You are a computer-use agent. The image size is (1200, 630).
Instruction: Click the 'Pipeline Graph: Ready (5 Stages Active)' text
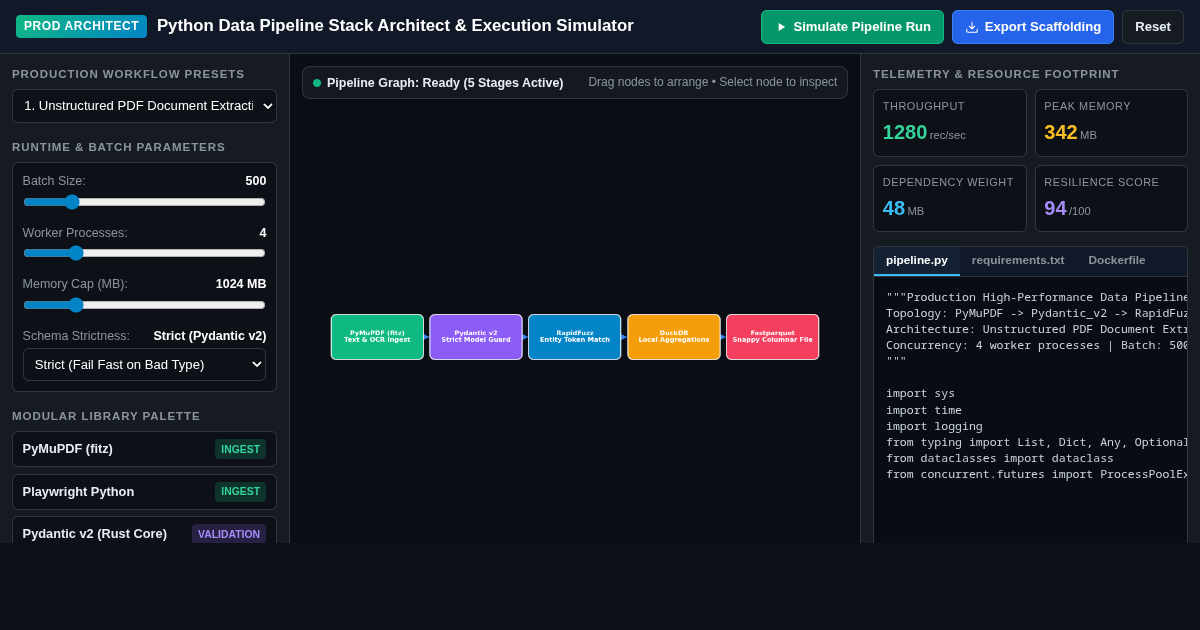pyautogui.click(x=445, y=83)
